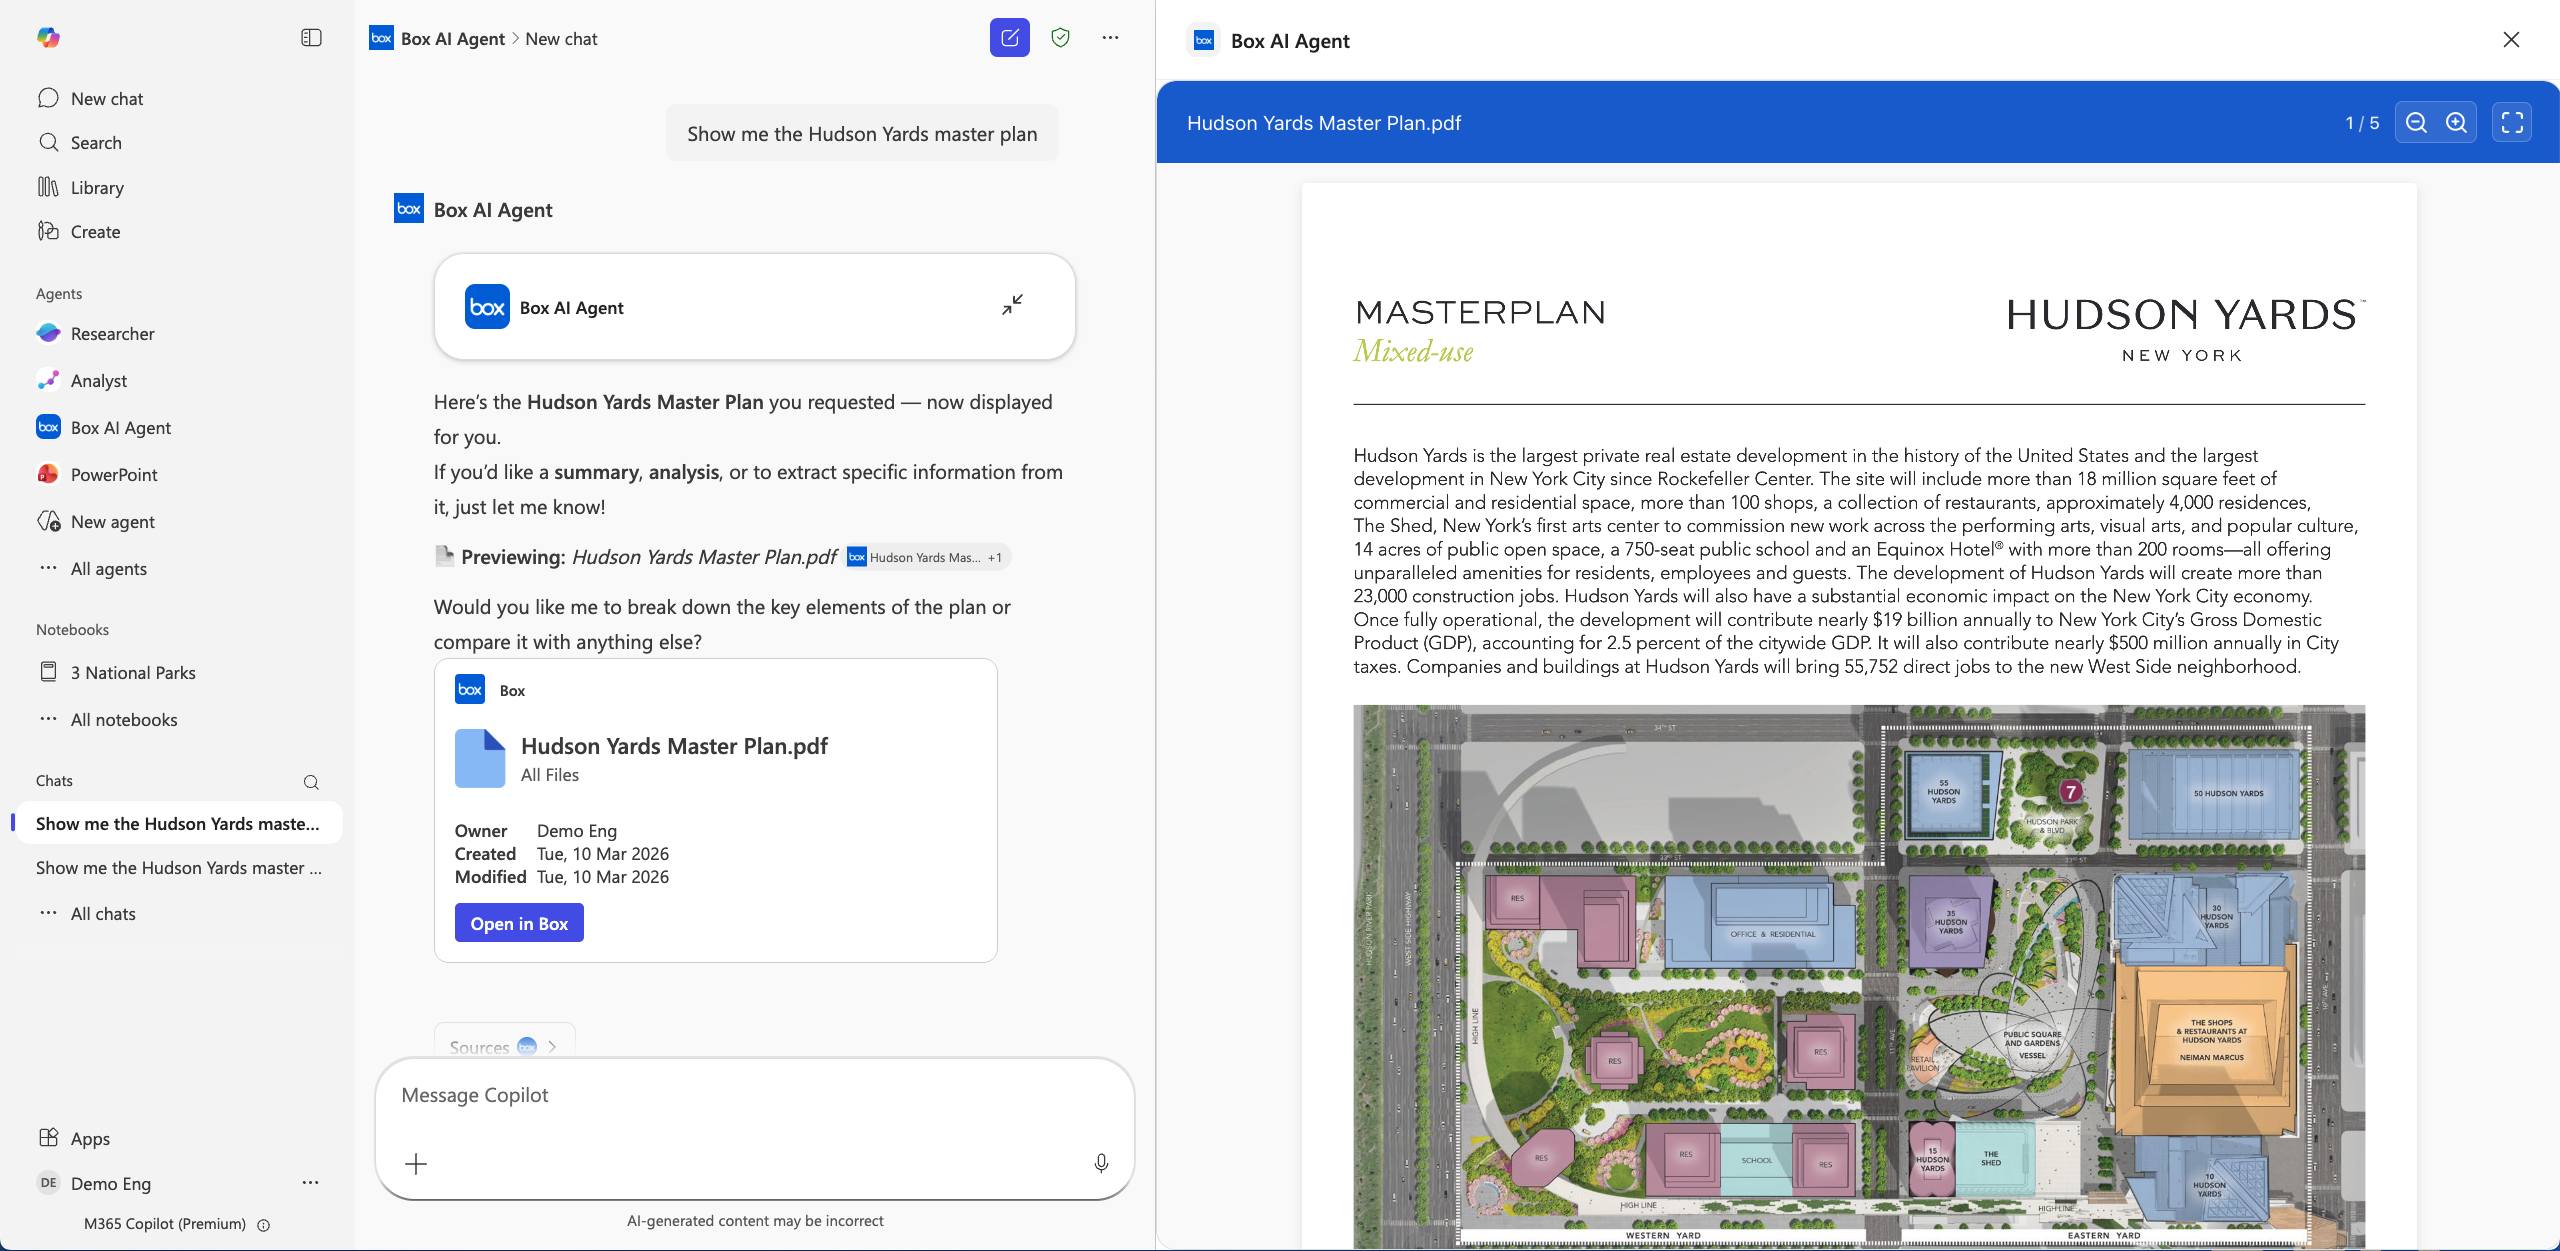
Task: Click the Open in Box button
Action: click(519, 923)
